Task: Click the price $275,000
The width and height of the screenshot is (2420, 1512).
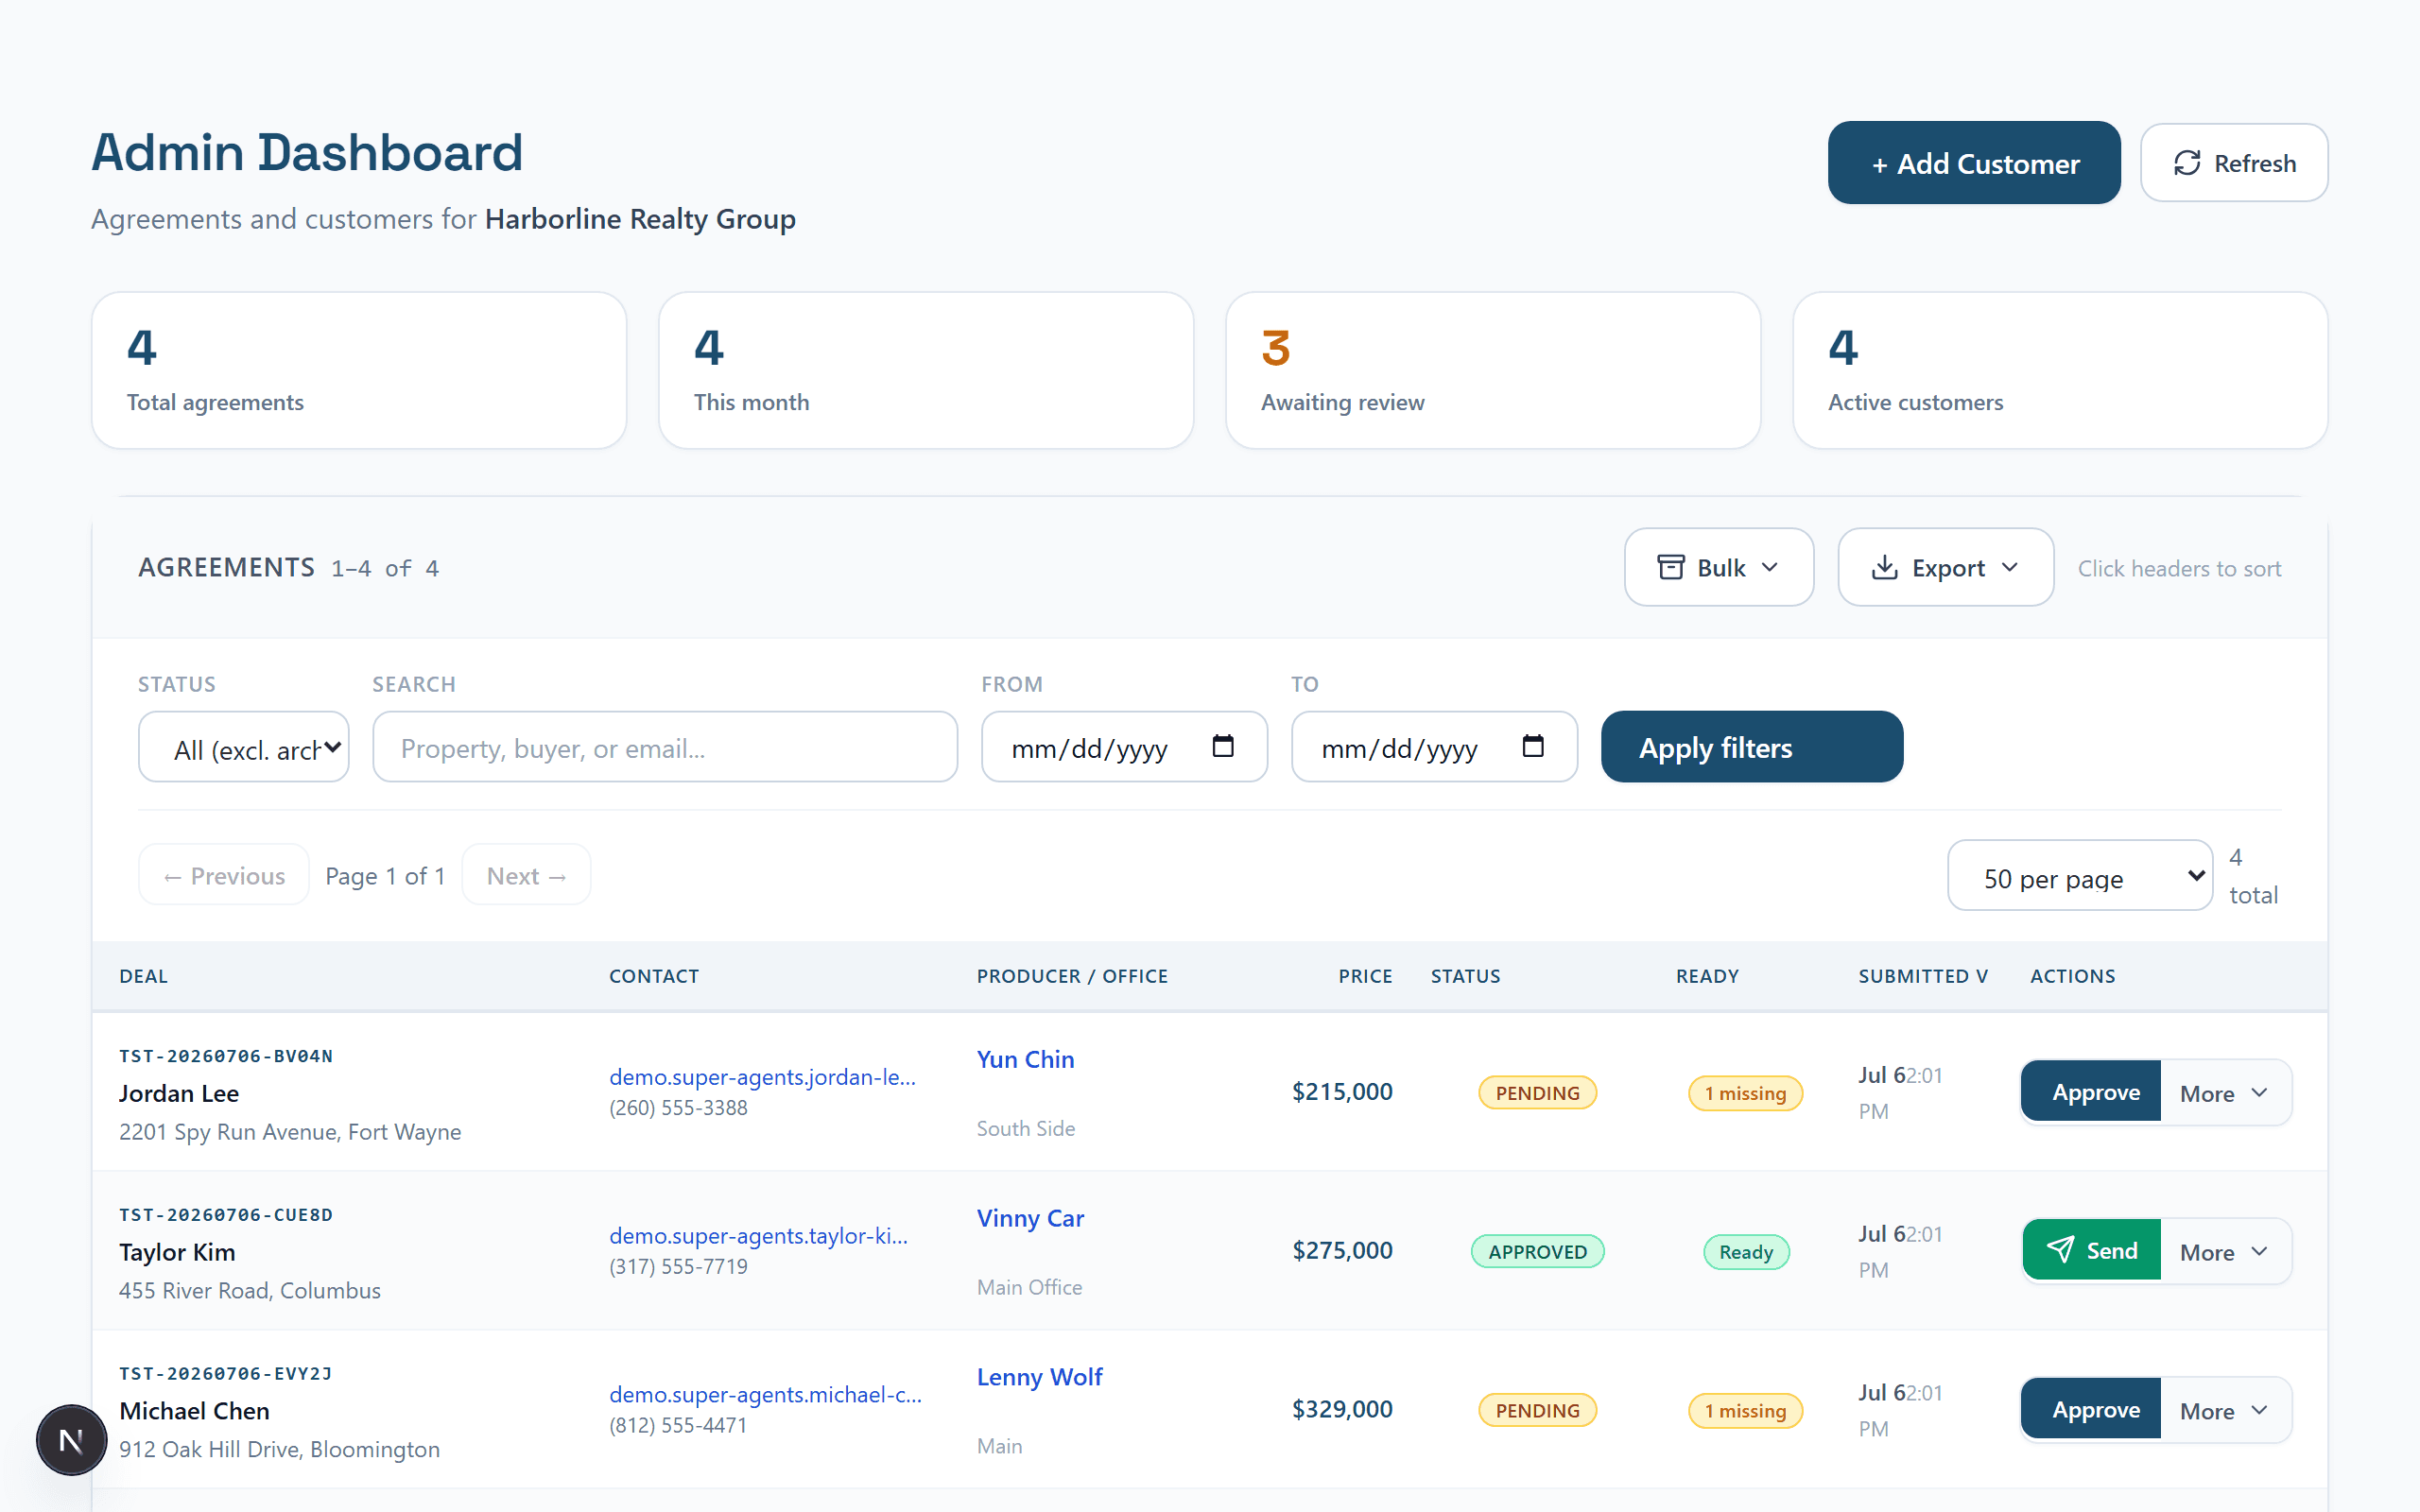Action: tap(1342, 1250)
